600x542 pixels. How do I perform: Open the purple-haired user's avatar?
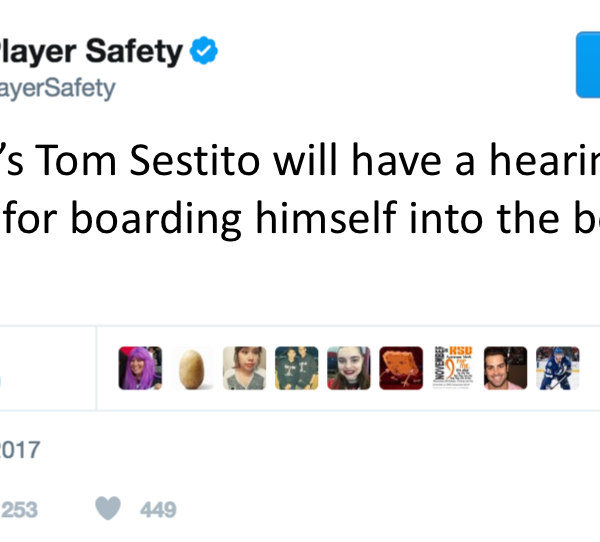tap(140, 368)
